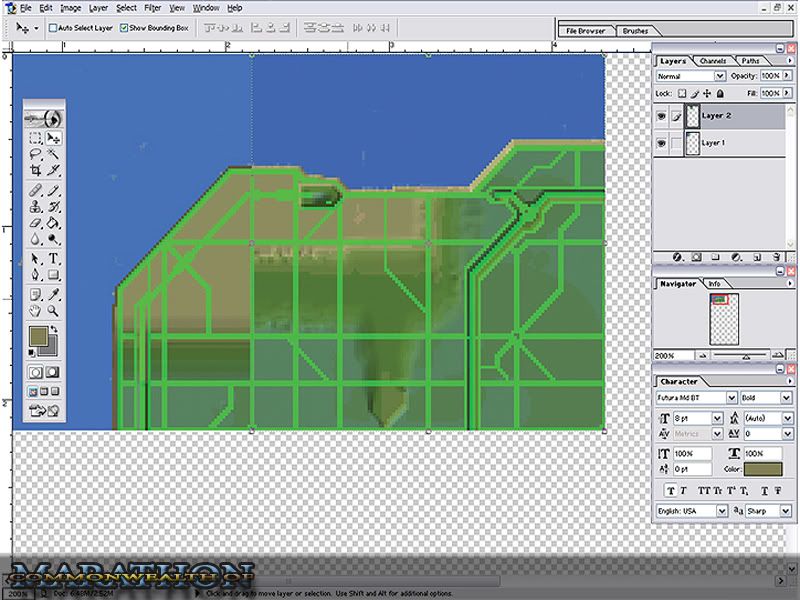The height and width of the screenshot is (600, 800).
Task: Create a new layer set folder
Action: 716,257
